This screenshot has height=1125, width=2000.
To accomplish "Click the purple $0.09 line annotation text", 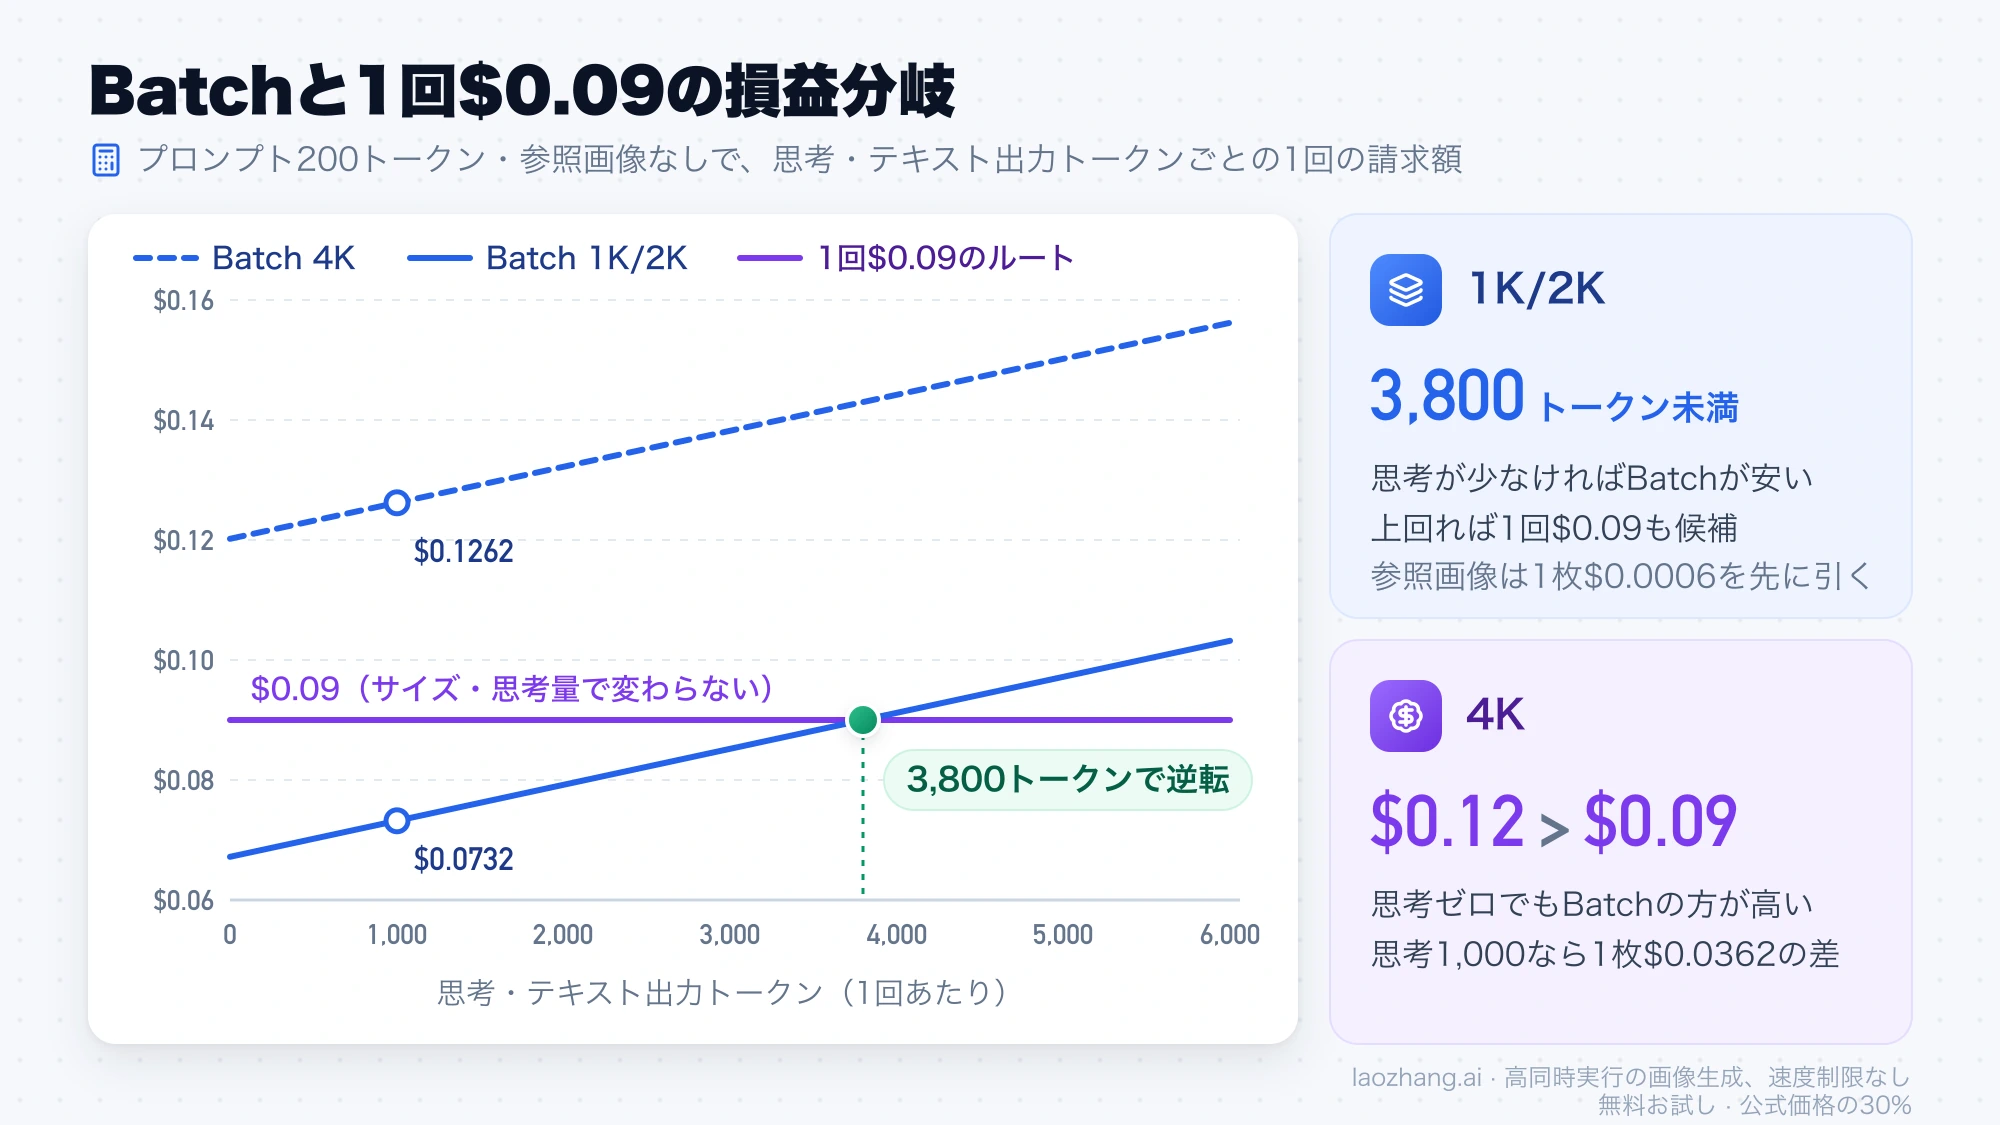I will (511, 689).
